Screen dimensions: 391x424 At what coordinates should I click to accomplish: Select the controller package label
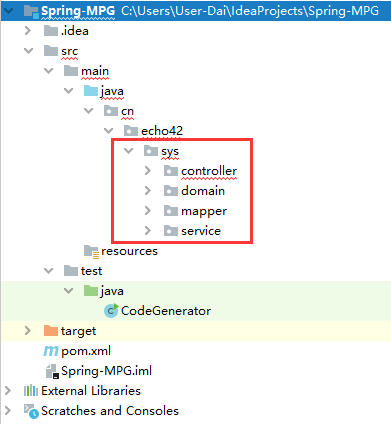[x=209, y=171]
